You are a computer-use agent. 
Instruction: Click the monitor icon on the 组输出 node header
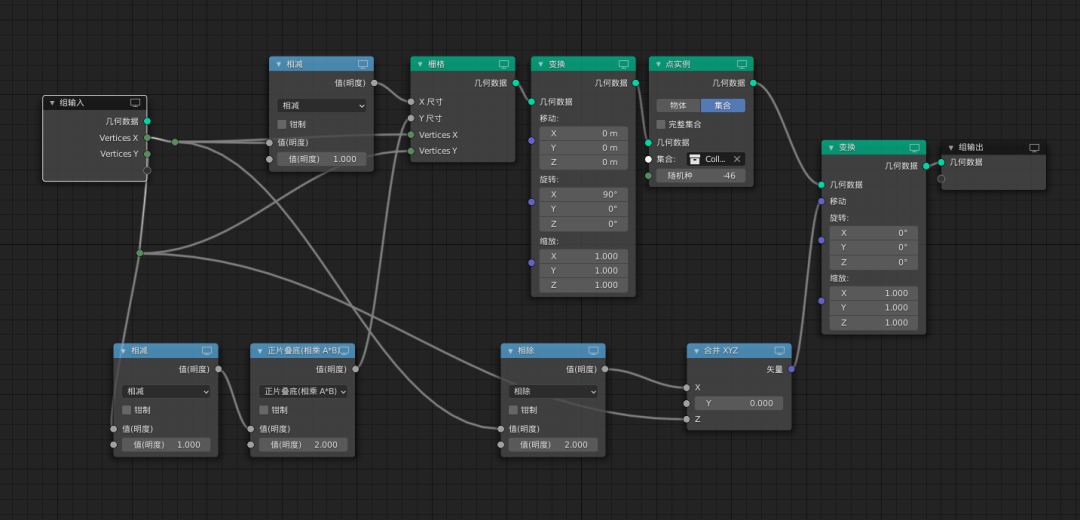[x=1034, y=147]
